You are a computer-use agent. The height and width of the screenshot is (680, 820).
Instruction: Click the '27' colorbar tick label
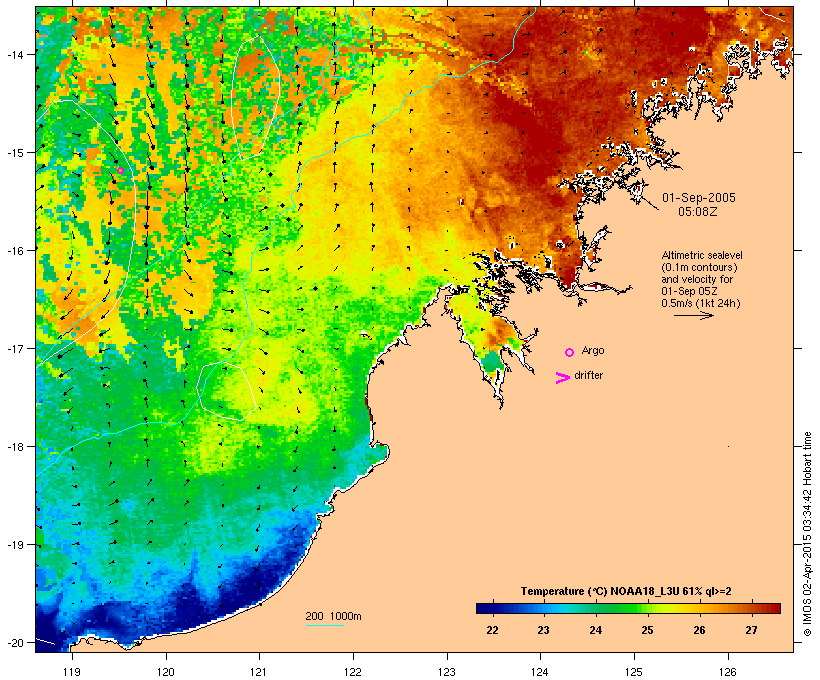751,630
